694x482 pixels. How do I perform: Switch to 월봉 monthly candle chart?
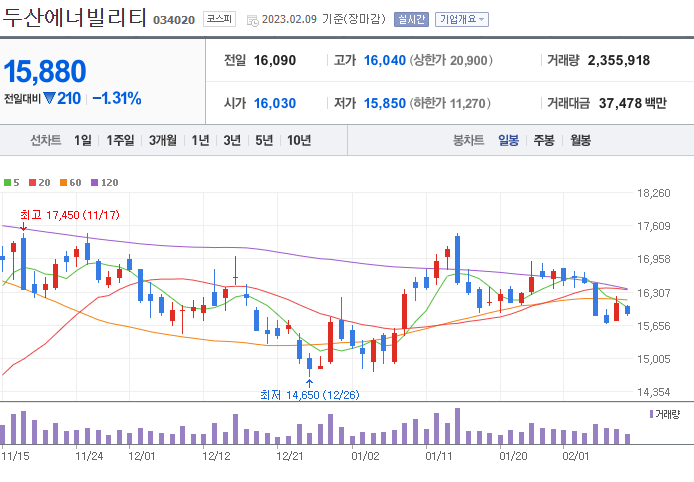coord(580,140)
